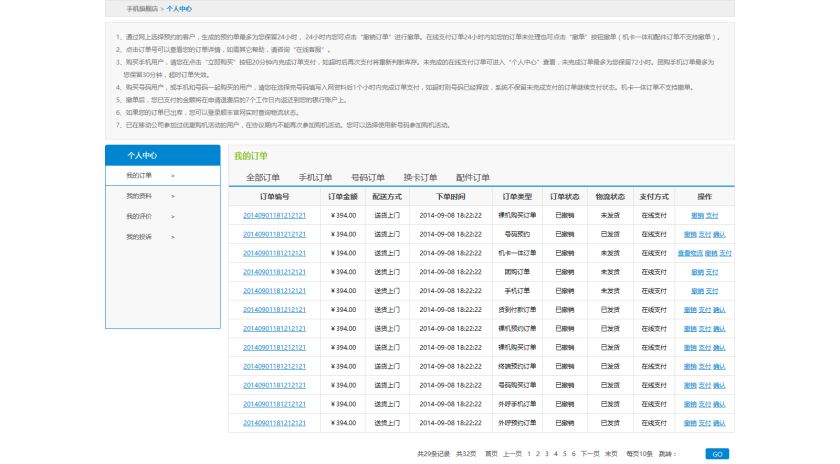The width and height of the screenshot is (840, 464).
Task: Click 确认 in the 终端预约订单 row
Action: pyautogui.click(x=719, y=366)
